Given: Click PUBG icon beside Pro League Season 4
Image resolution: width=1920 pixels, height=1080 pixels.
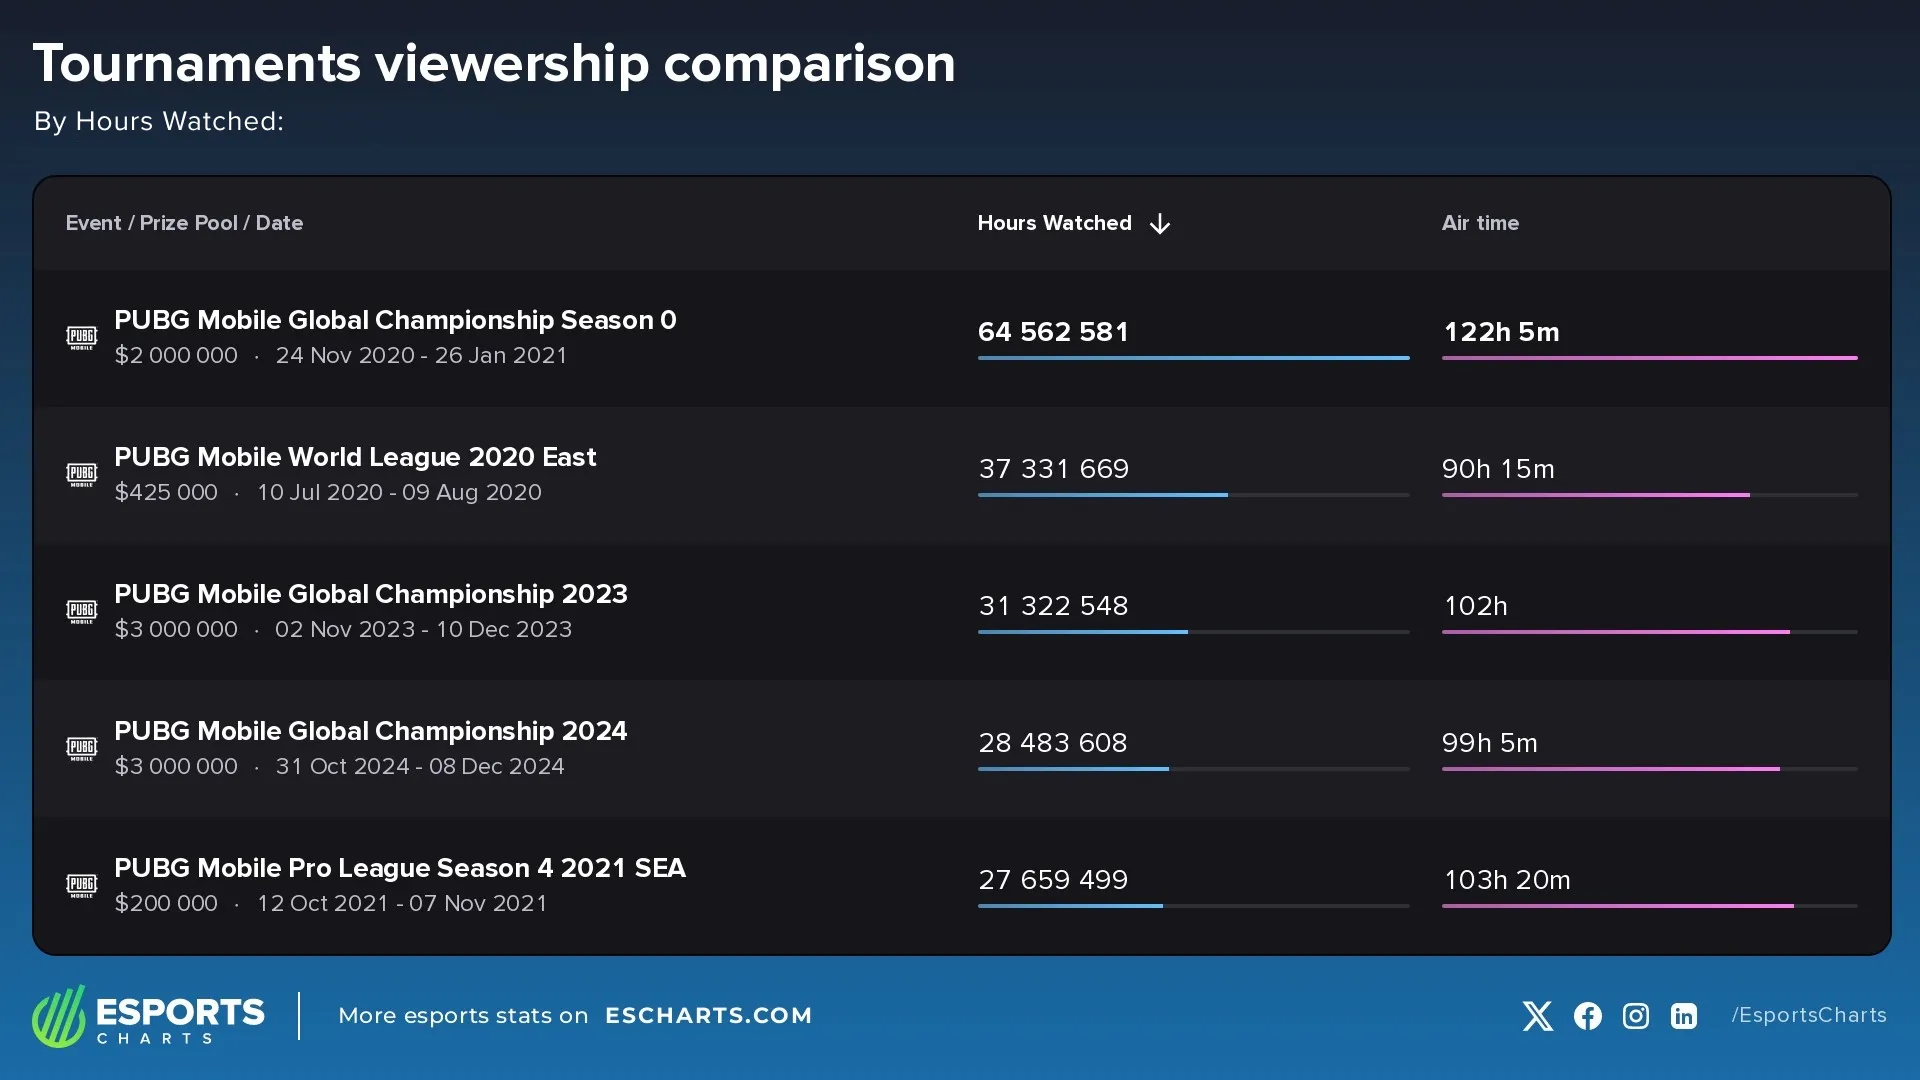Looking at the screenshot, I should tap(82, 885).
